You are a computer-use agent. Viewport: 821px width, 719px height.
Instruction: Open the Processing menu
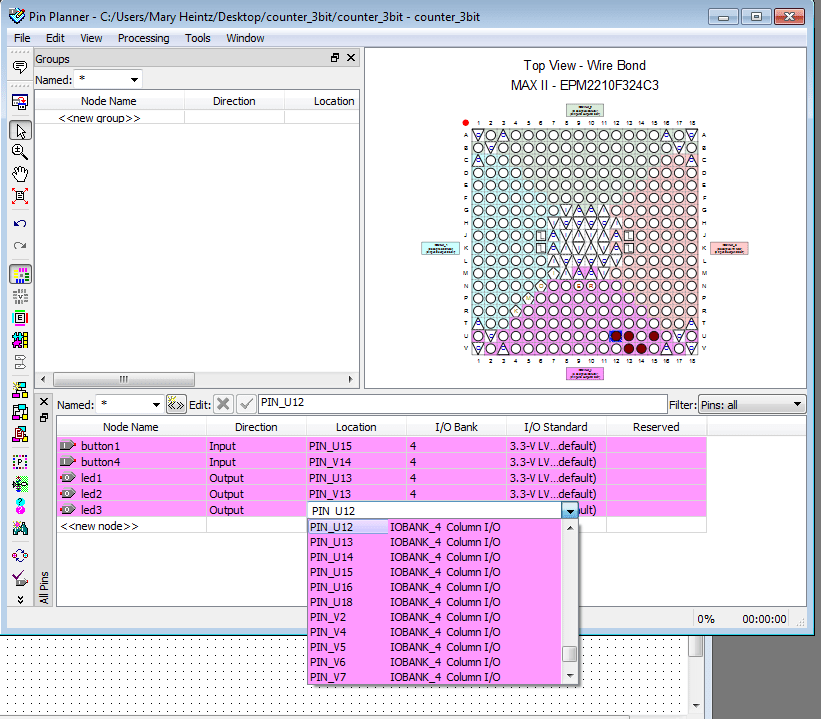click(143, 38)
